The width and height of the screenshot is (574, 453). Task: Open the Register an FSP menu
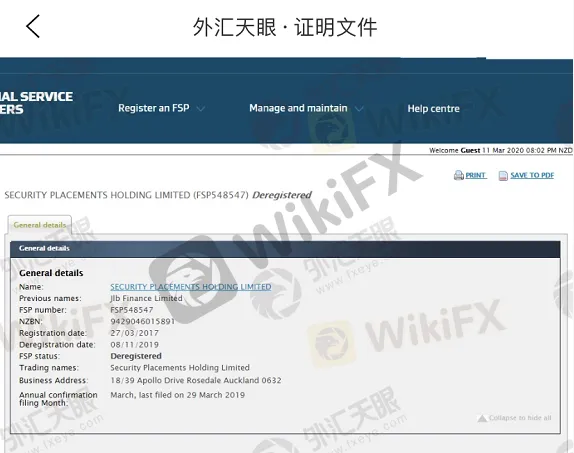(154, 108)
